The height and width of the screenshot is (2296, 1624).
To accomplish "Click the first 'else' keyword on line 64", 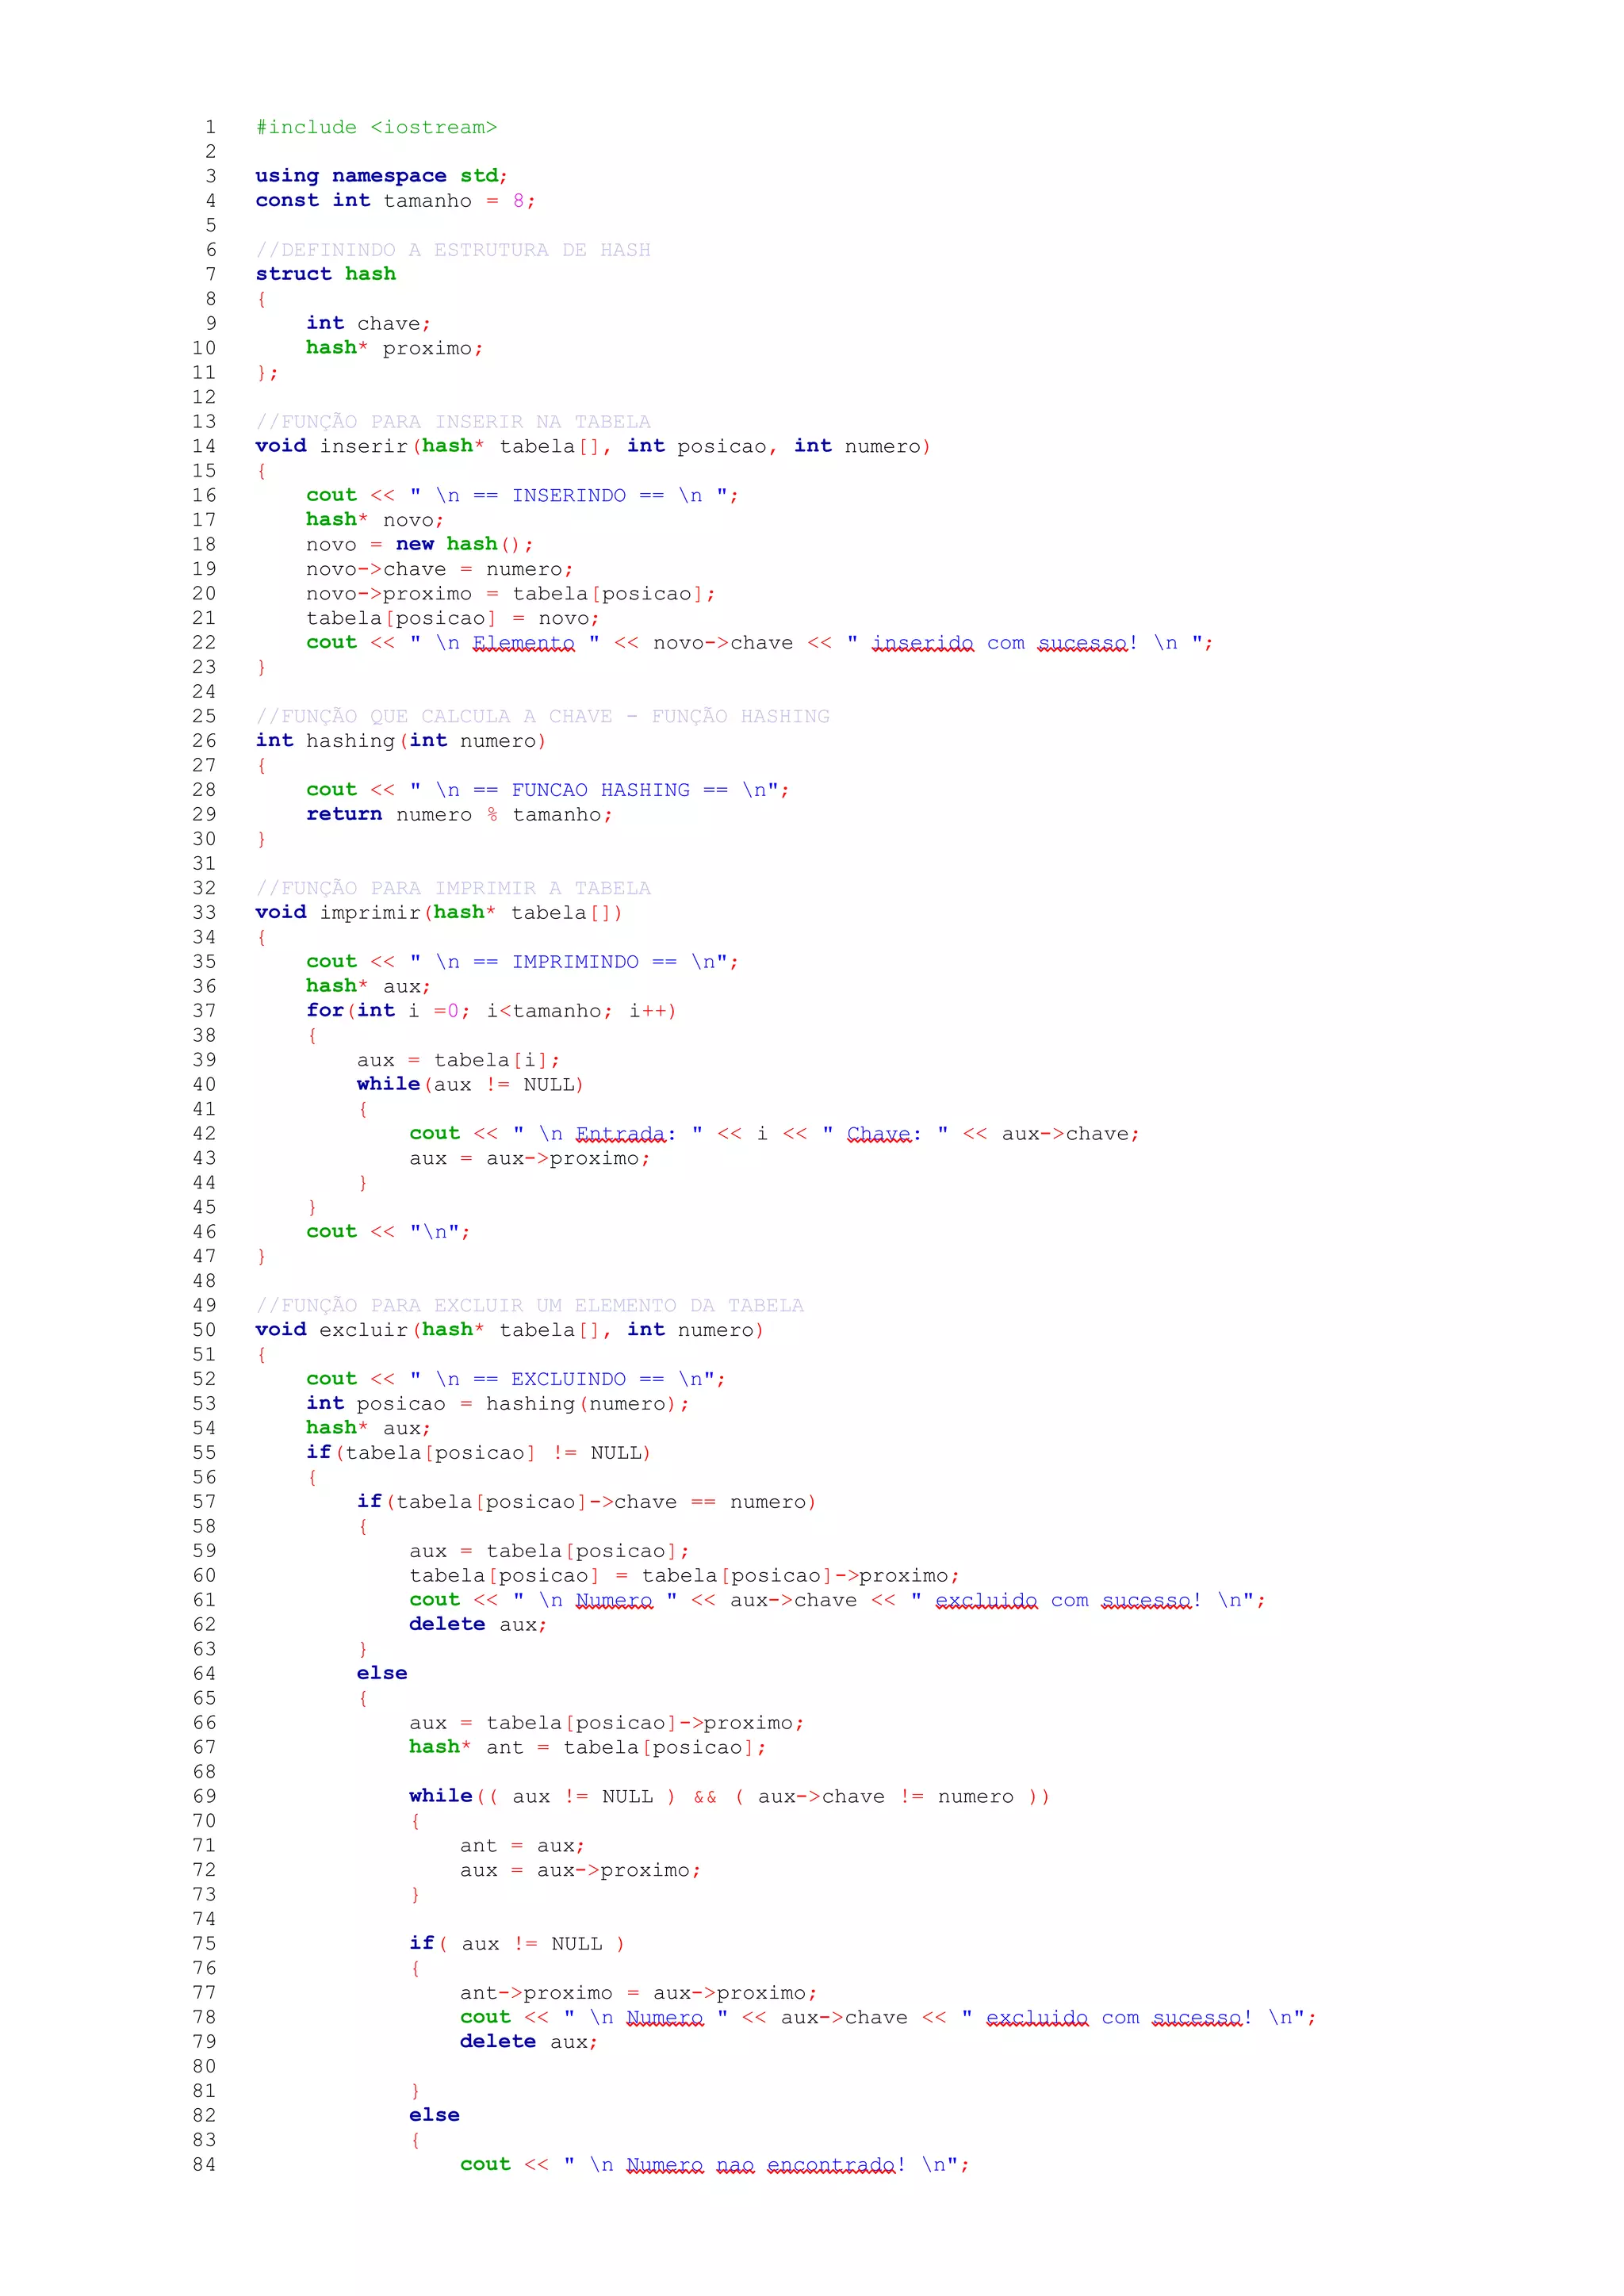I will pyautogui.click(x=382, y=1673).
